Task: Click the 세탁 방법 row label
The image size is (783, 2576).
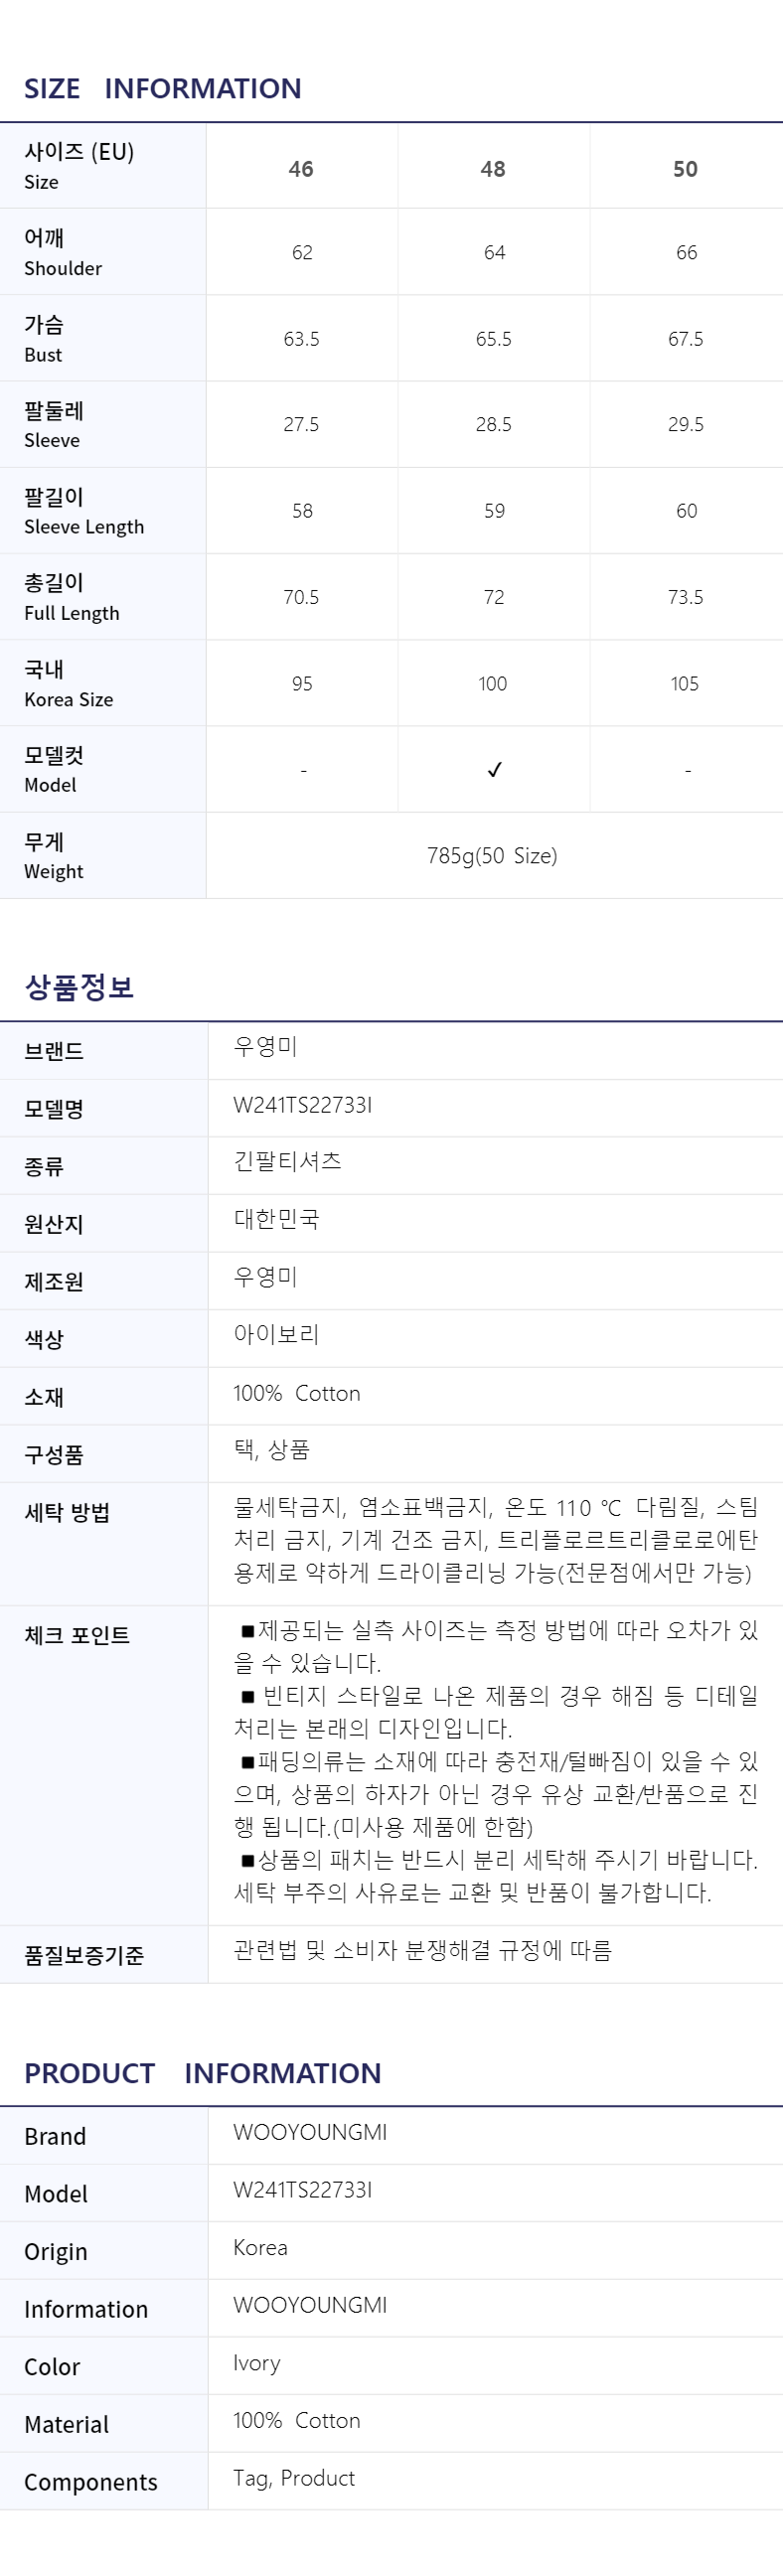Action: point(67,1512)
